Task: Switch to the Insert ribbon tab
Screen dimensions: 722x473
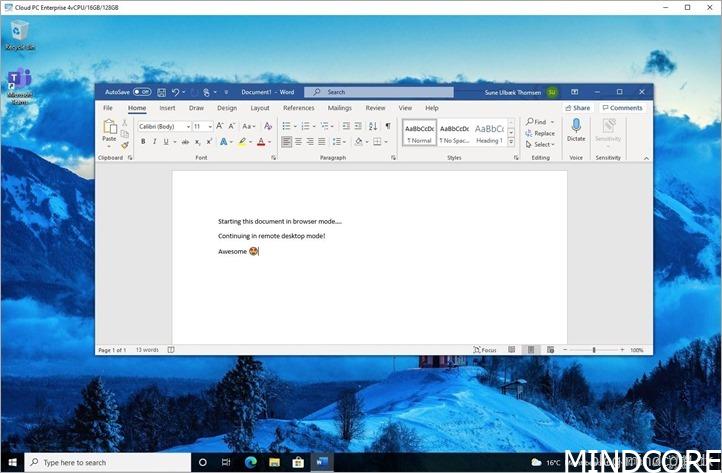Action: [x=167, y=108]
